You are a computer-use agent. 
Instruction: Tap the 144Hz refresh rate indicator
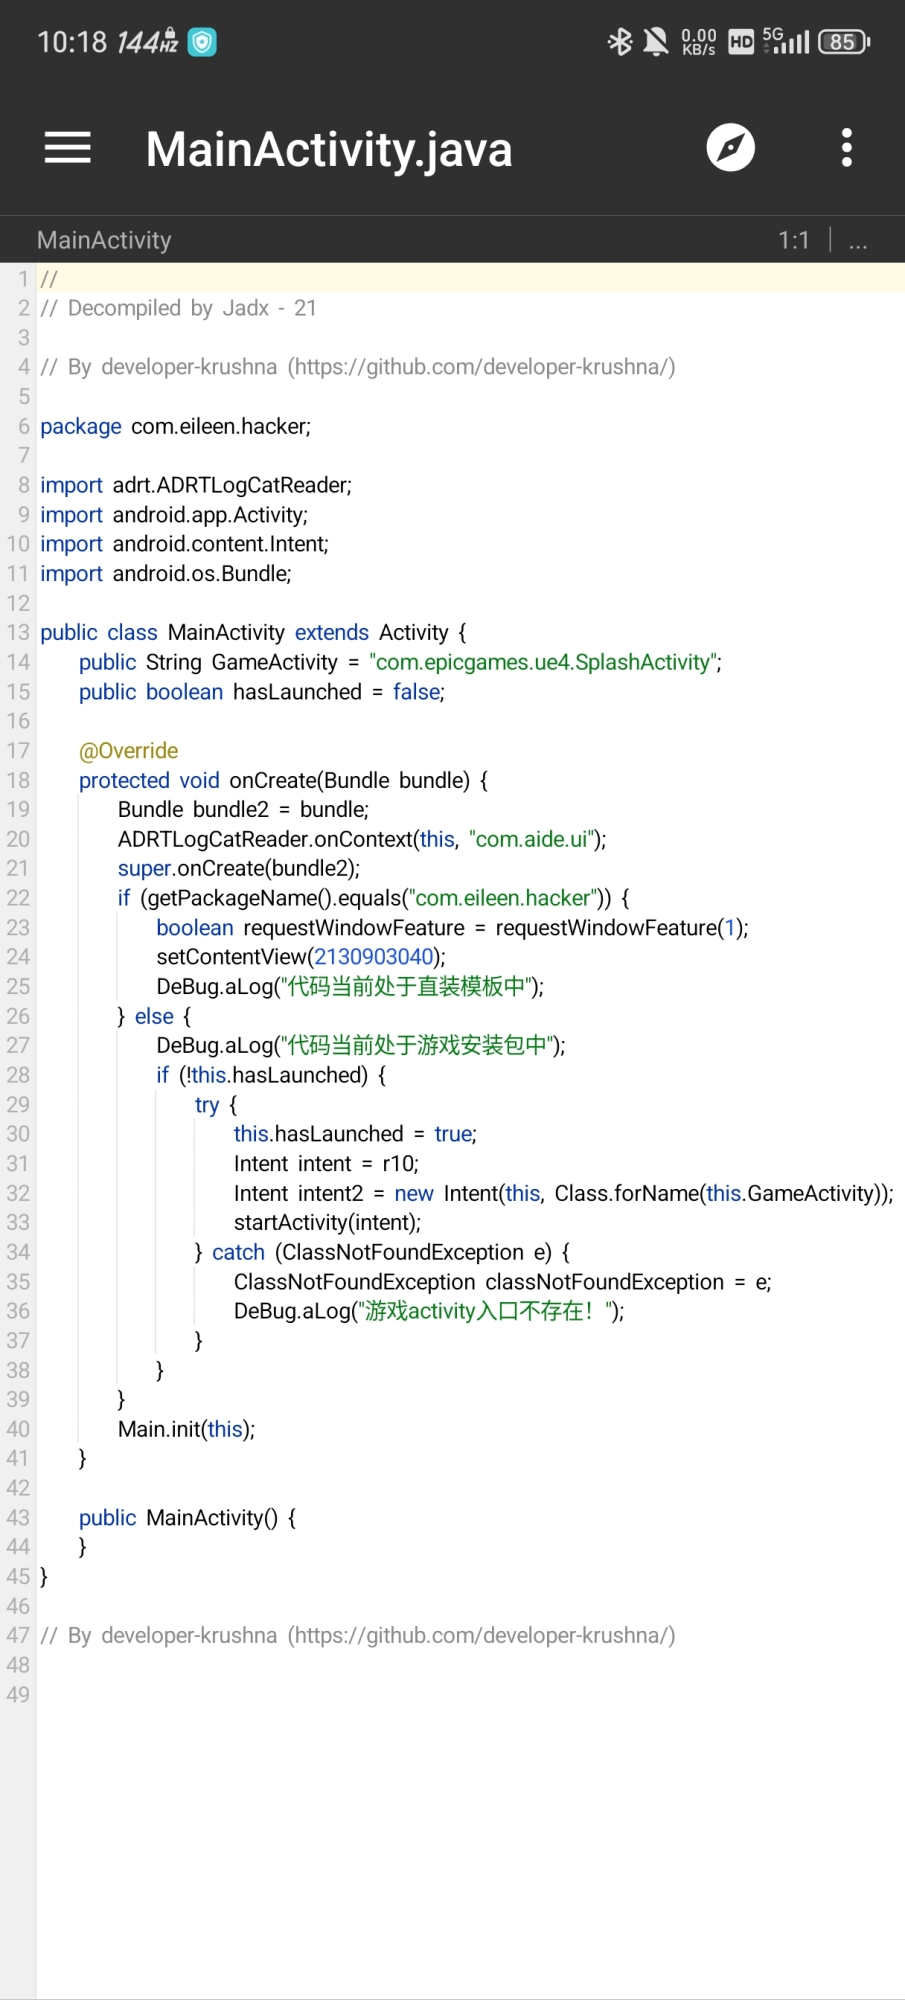(x=148, y=42)
